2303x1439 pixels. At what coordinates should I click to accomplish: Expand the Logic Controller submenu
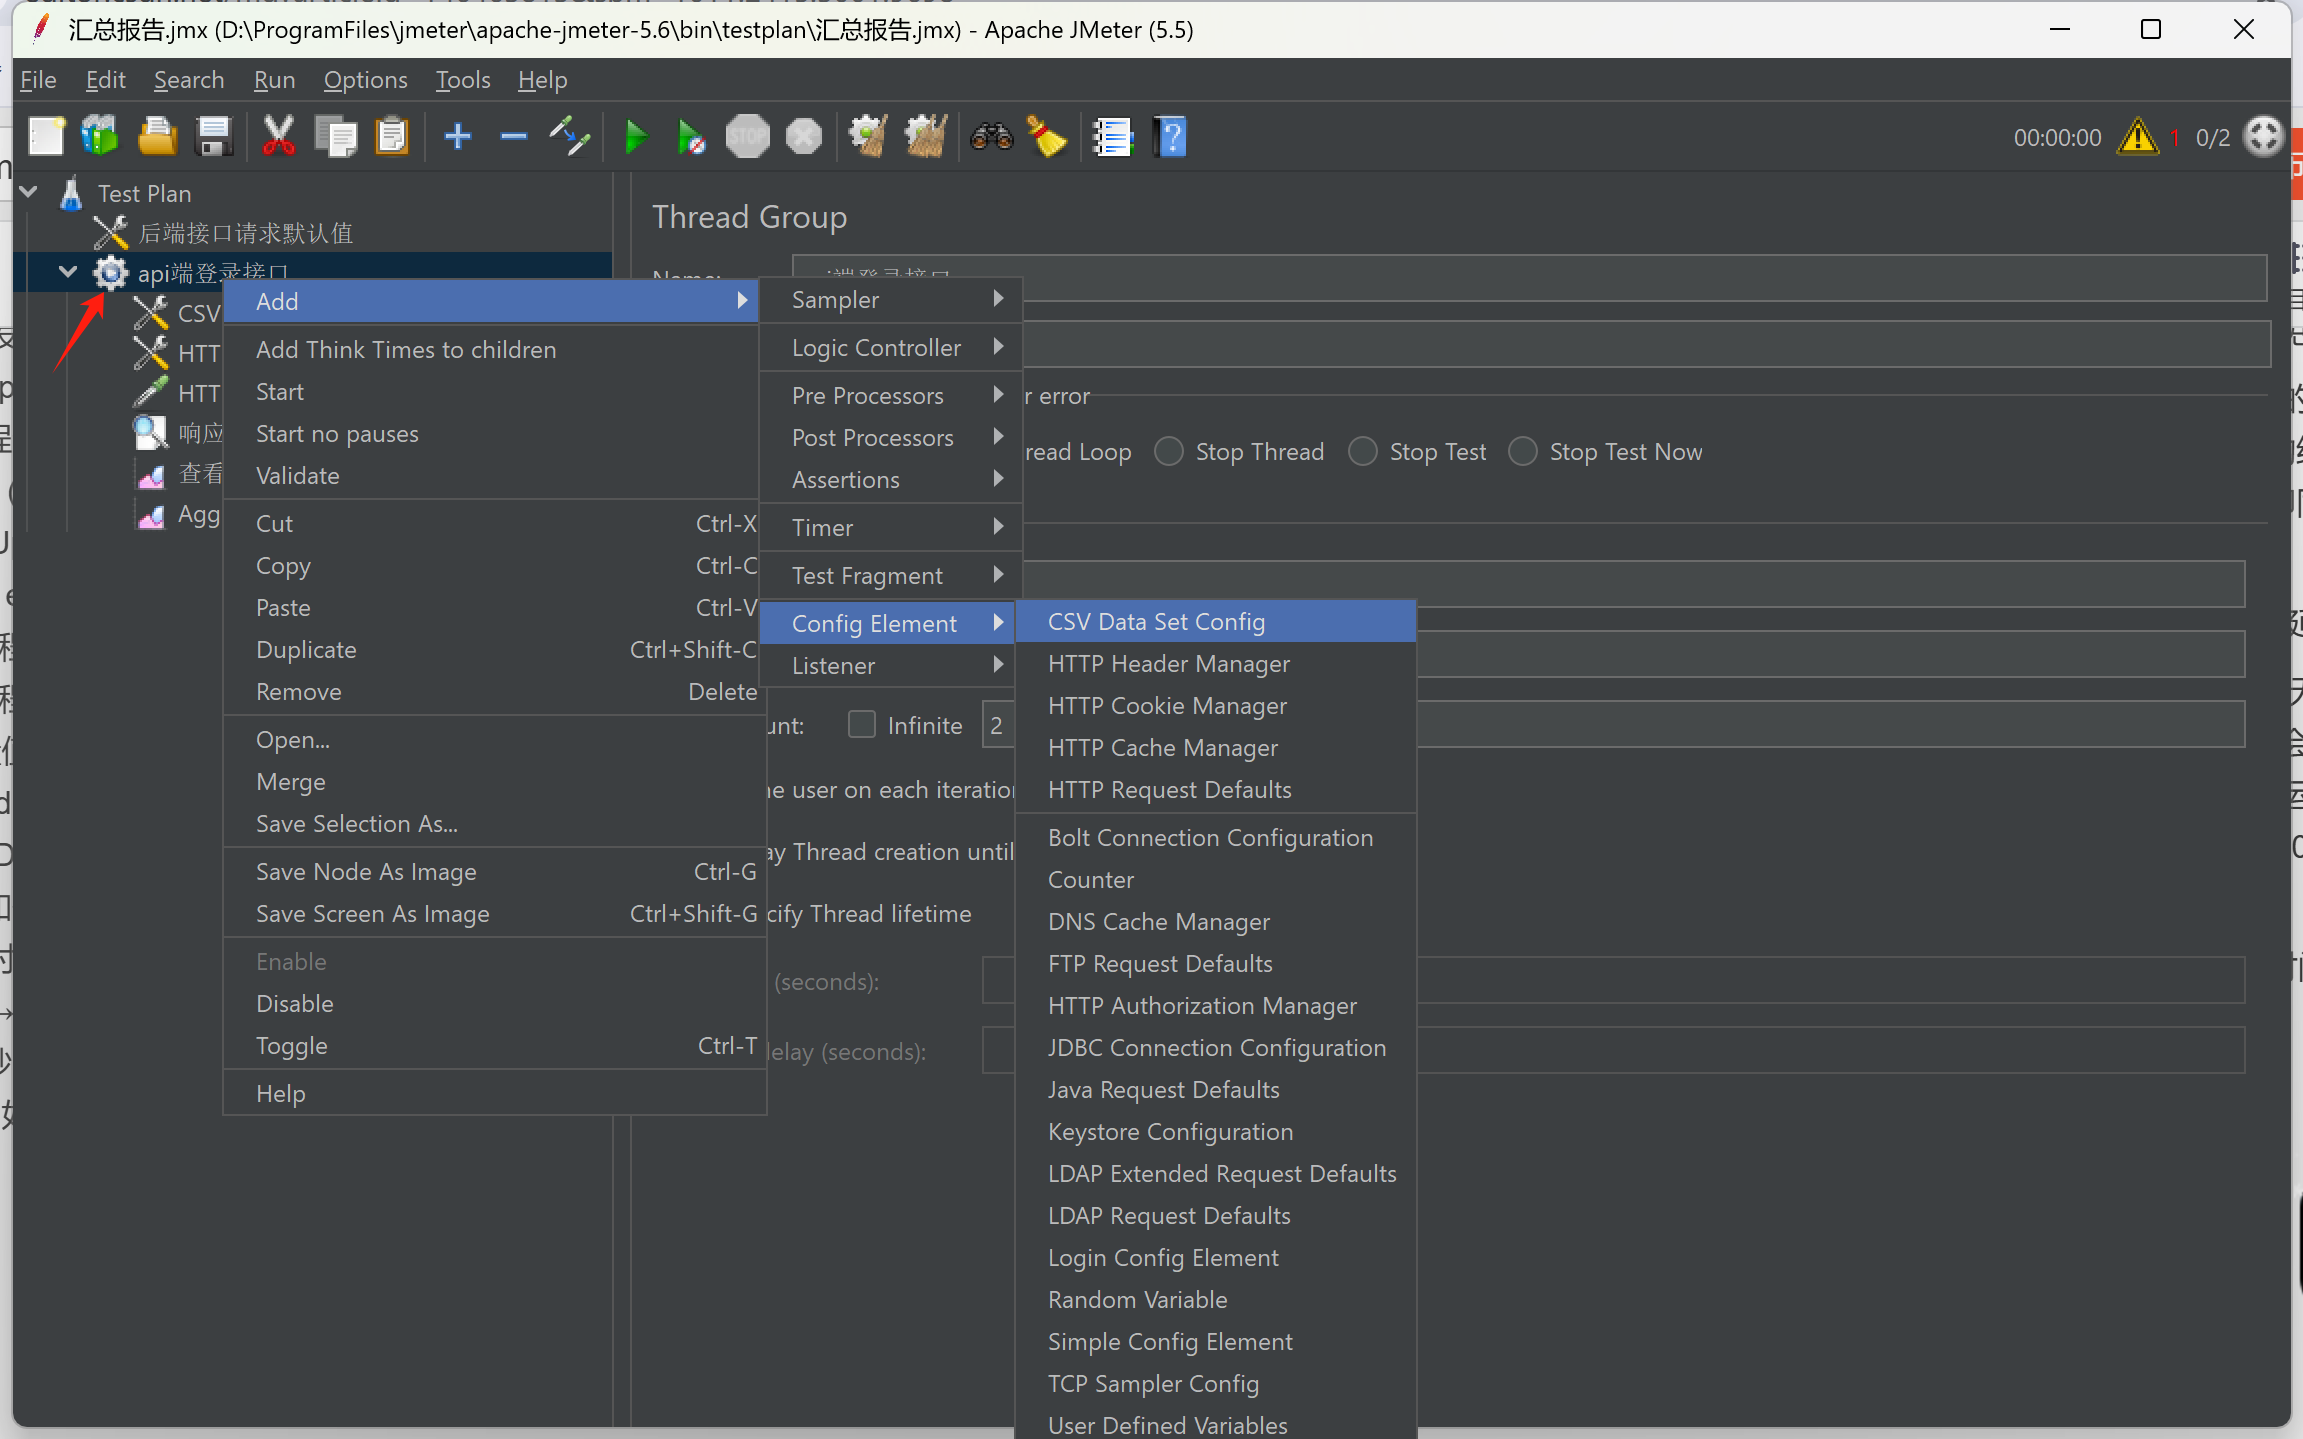pos(890,348)
